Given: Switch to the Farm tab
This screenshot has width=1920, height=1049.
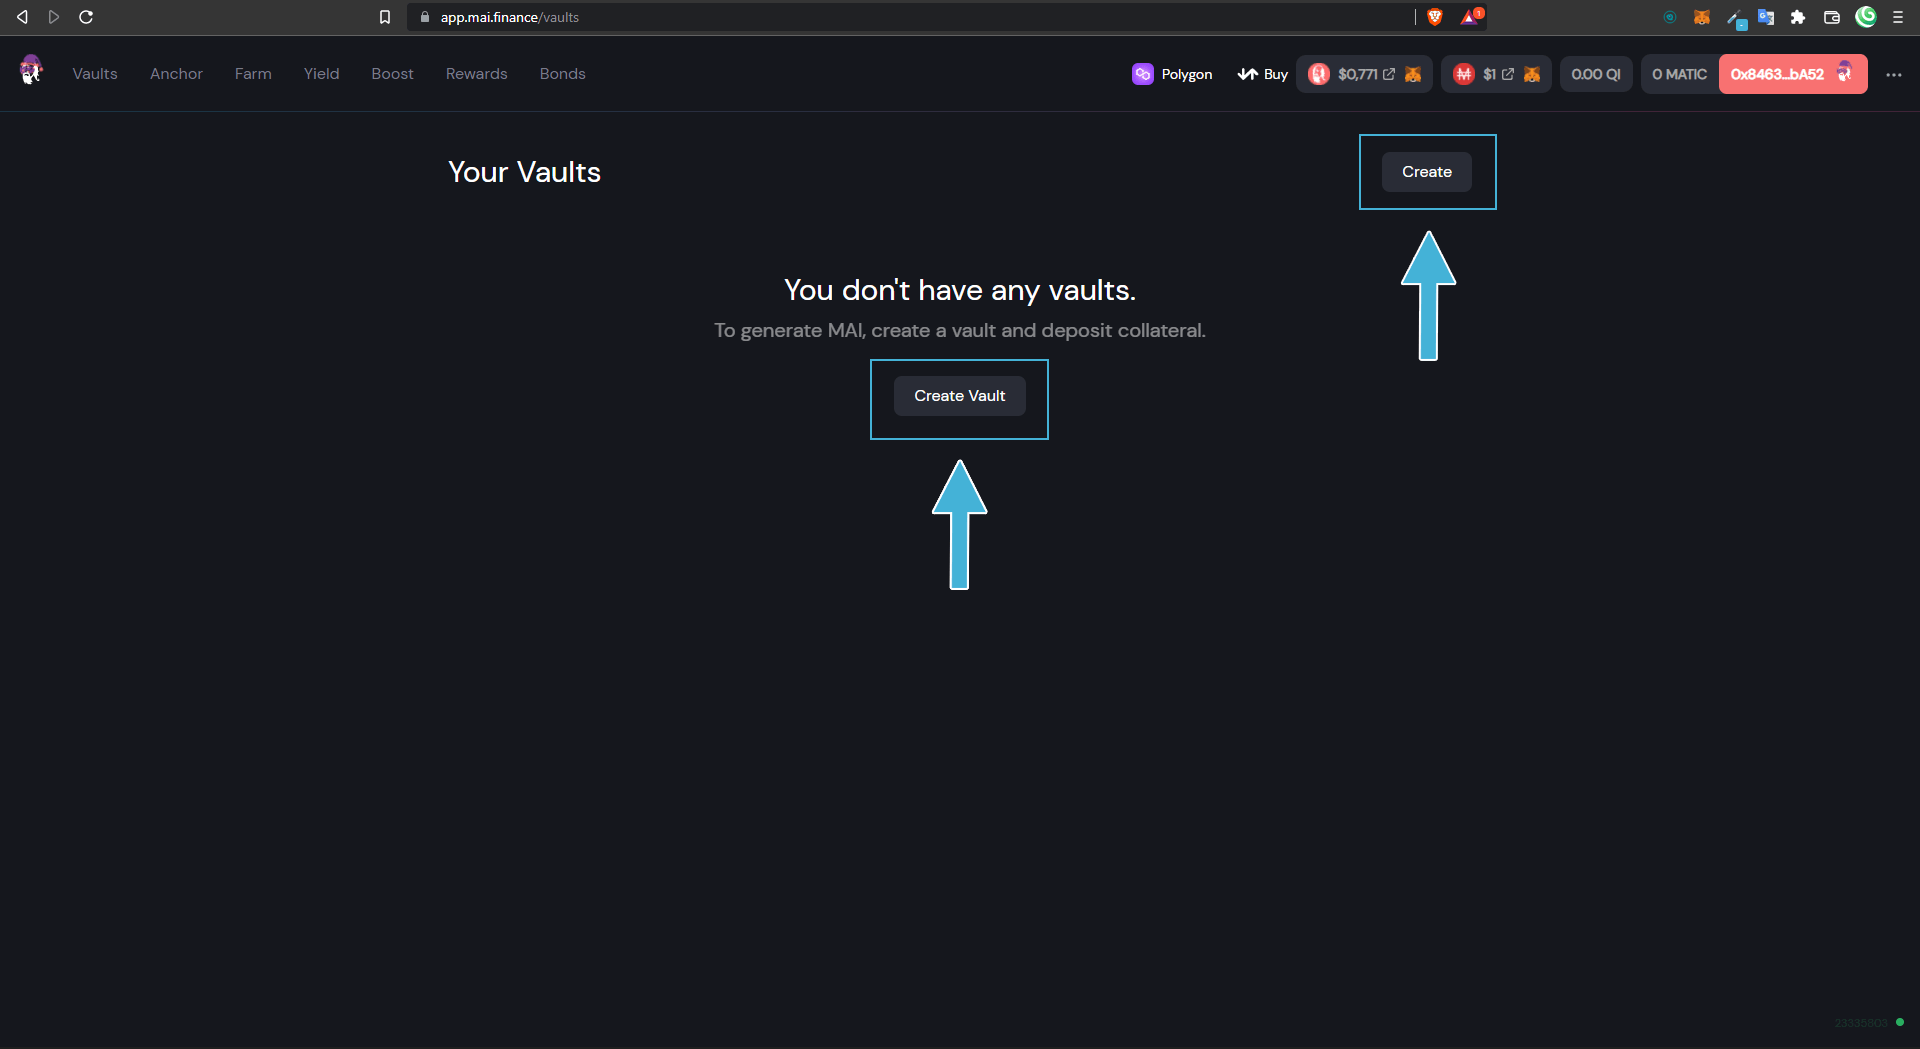Looking at the screenshot, I should click(x=253, y=74).
